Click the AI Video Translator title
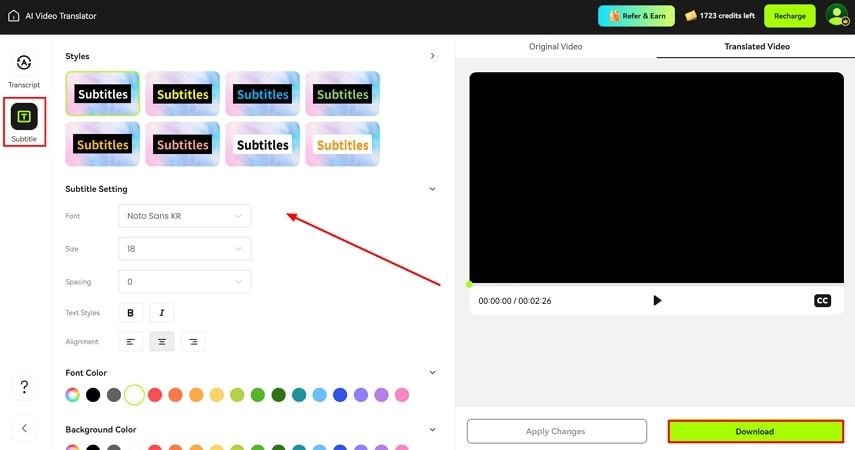 pos(61,16)
